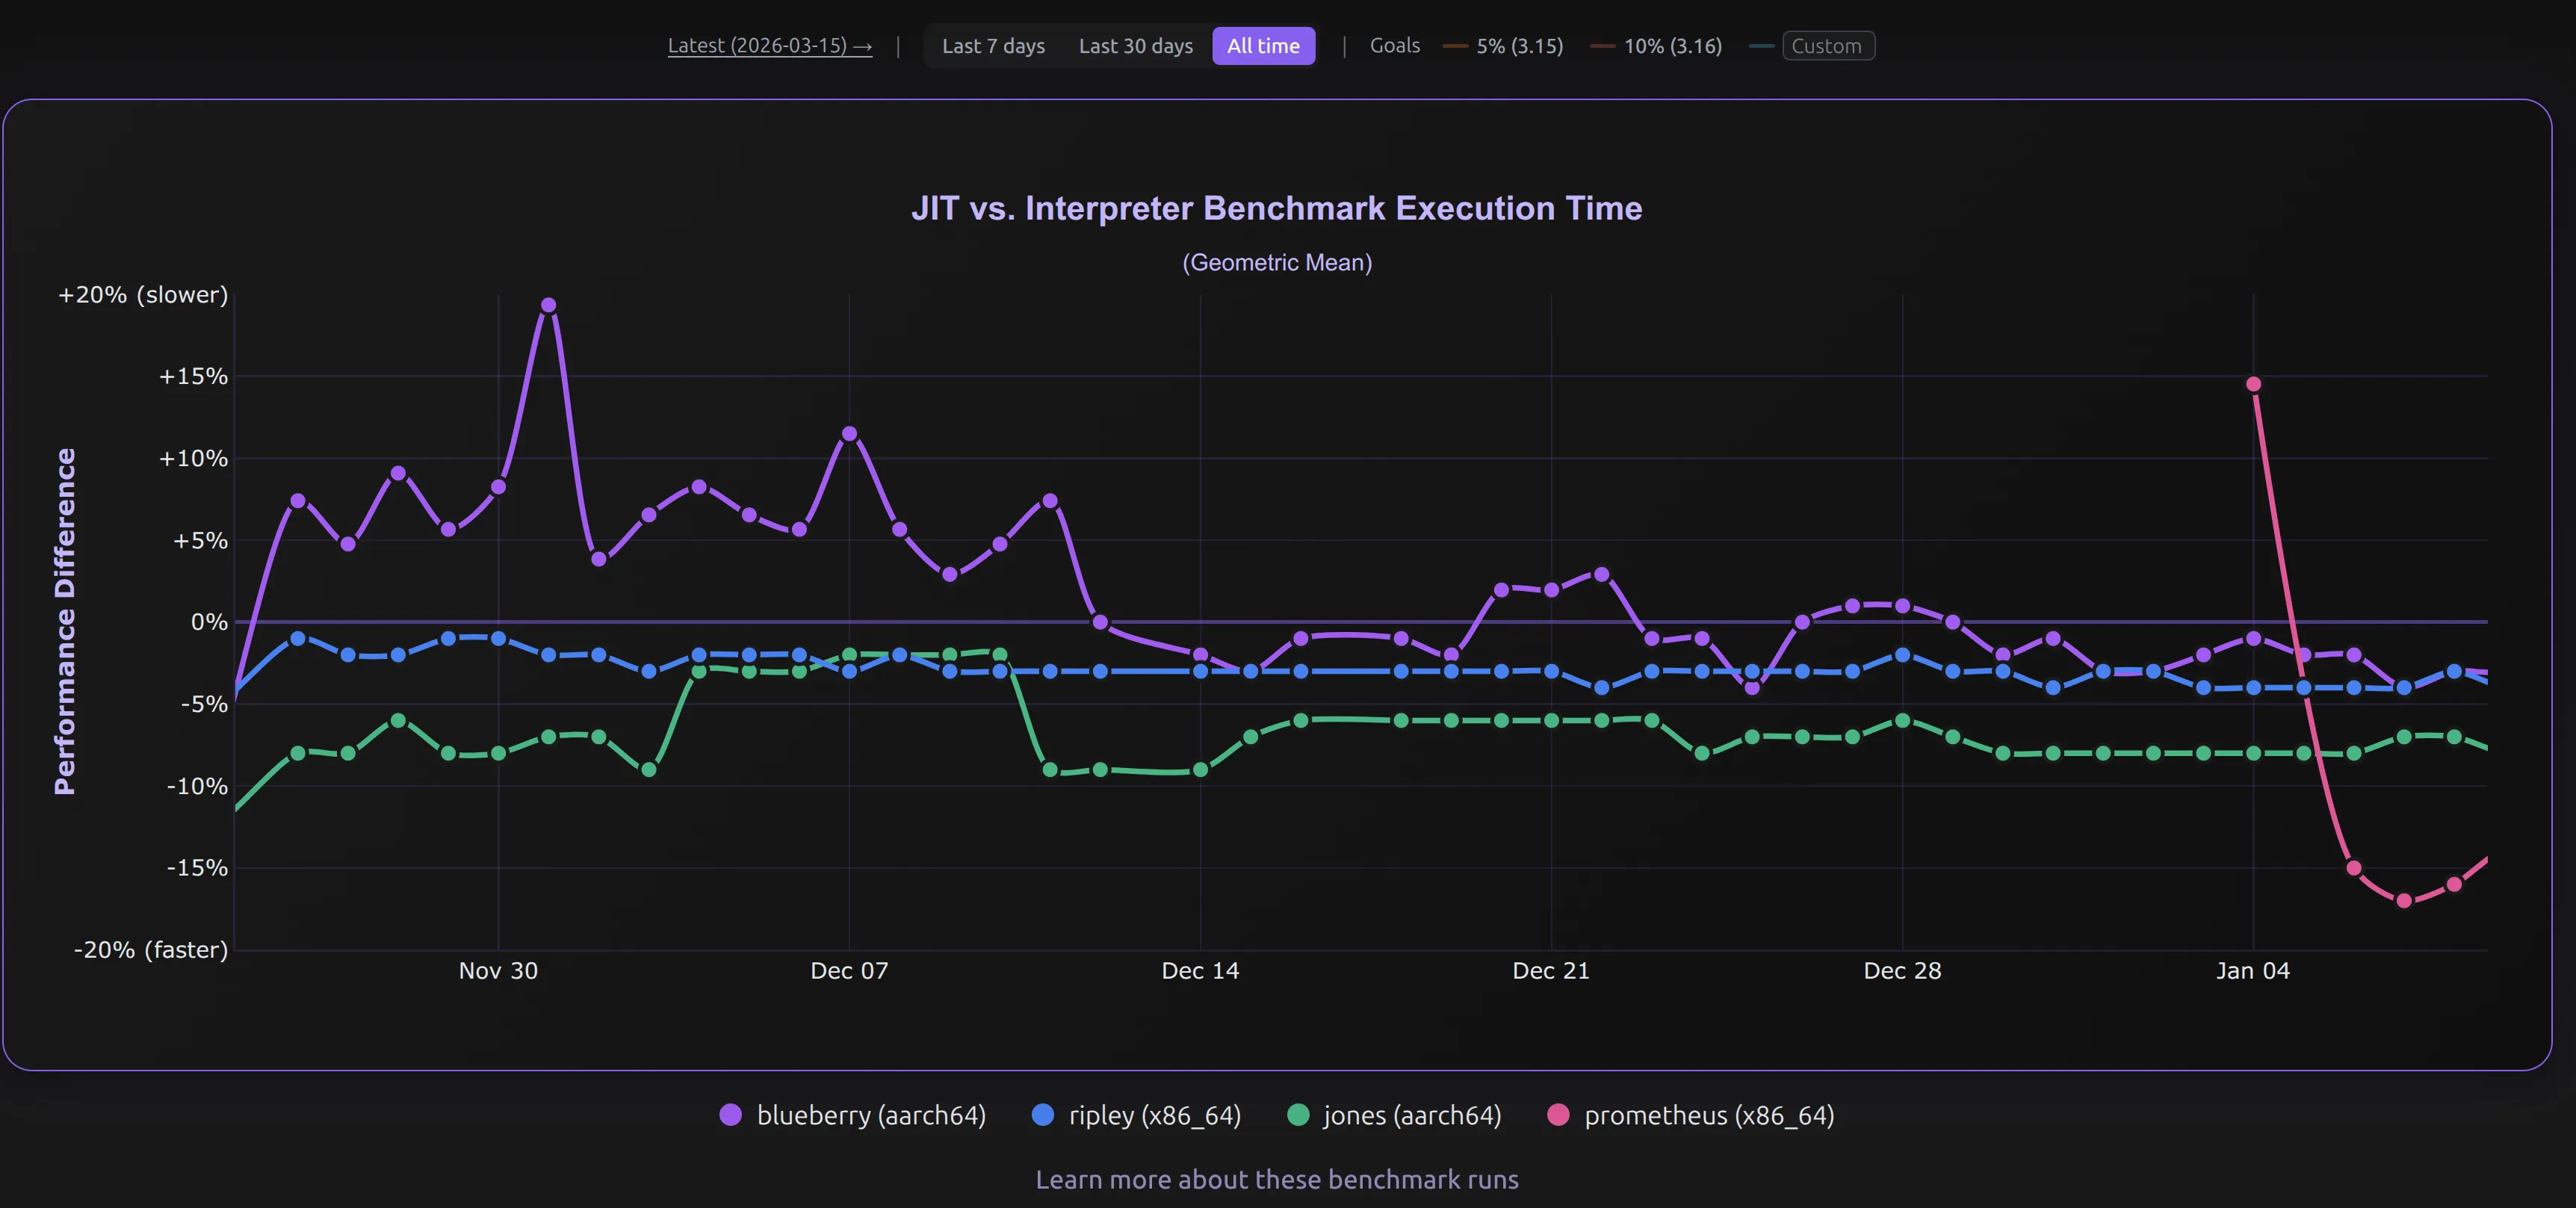The image size is (2576, 1208).
Task: Click the Custom goal line color indicator
Action: tap(1763, 46)
